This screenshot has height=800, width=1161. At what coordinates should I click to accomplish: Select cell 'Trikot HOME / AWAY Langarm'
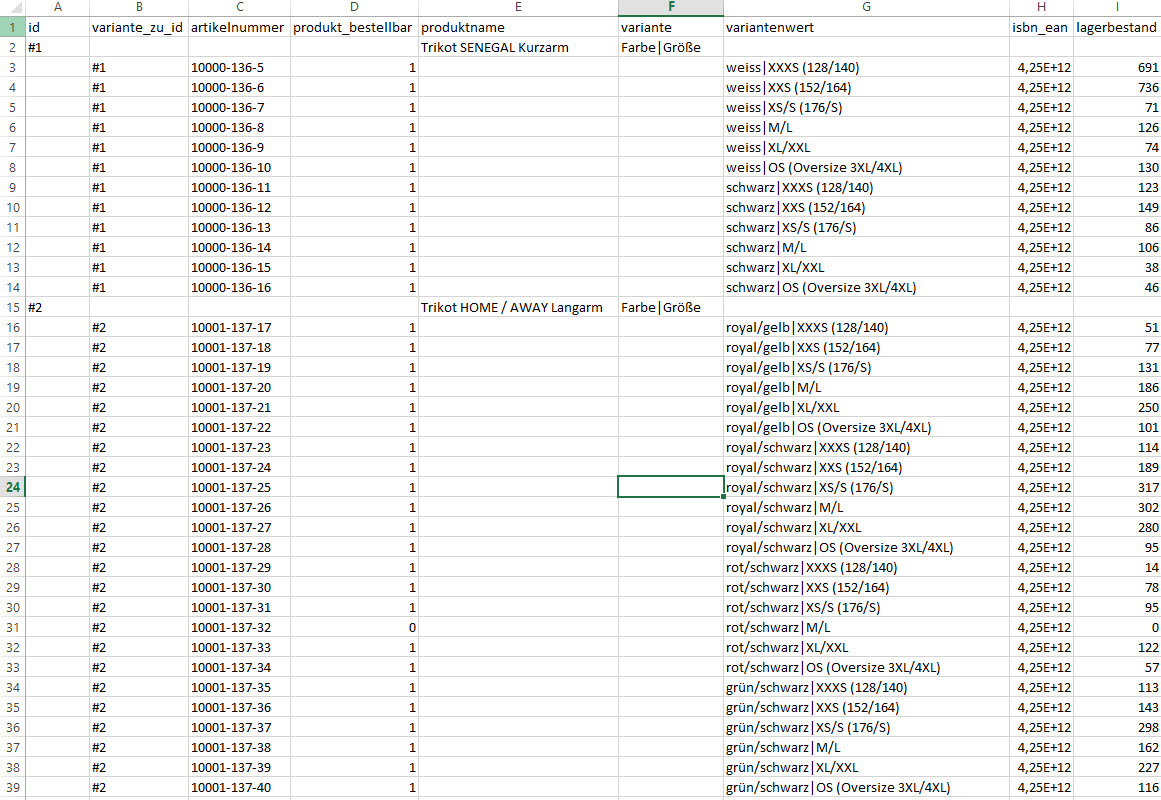tap(518, 307)
